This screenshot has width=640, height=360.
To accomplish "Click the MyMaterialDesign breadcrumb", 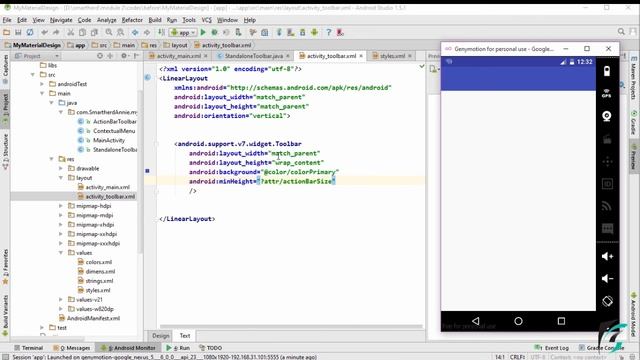I will tap(33, 45).
